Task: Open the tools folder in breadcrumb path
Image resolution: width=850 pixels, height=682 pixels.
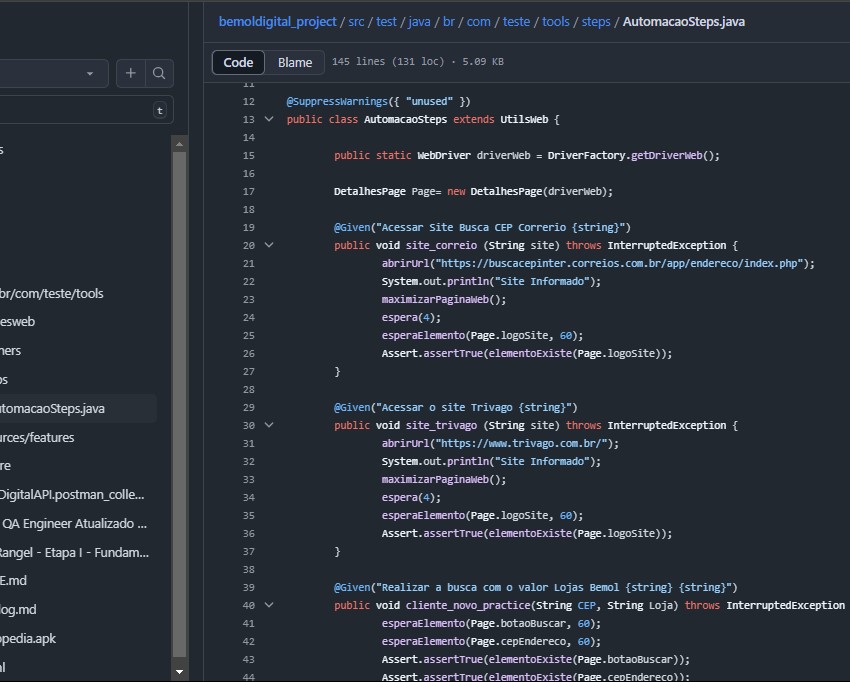Action: [x=555, y=21]
